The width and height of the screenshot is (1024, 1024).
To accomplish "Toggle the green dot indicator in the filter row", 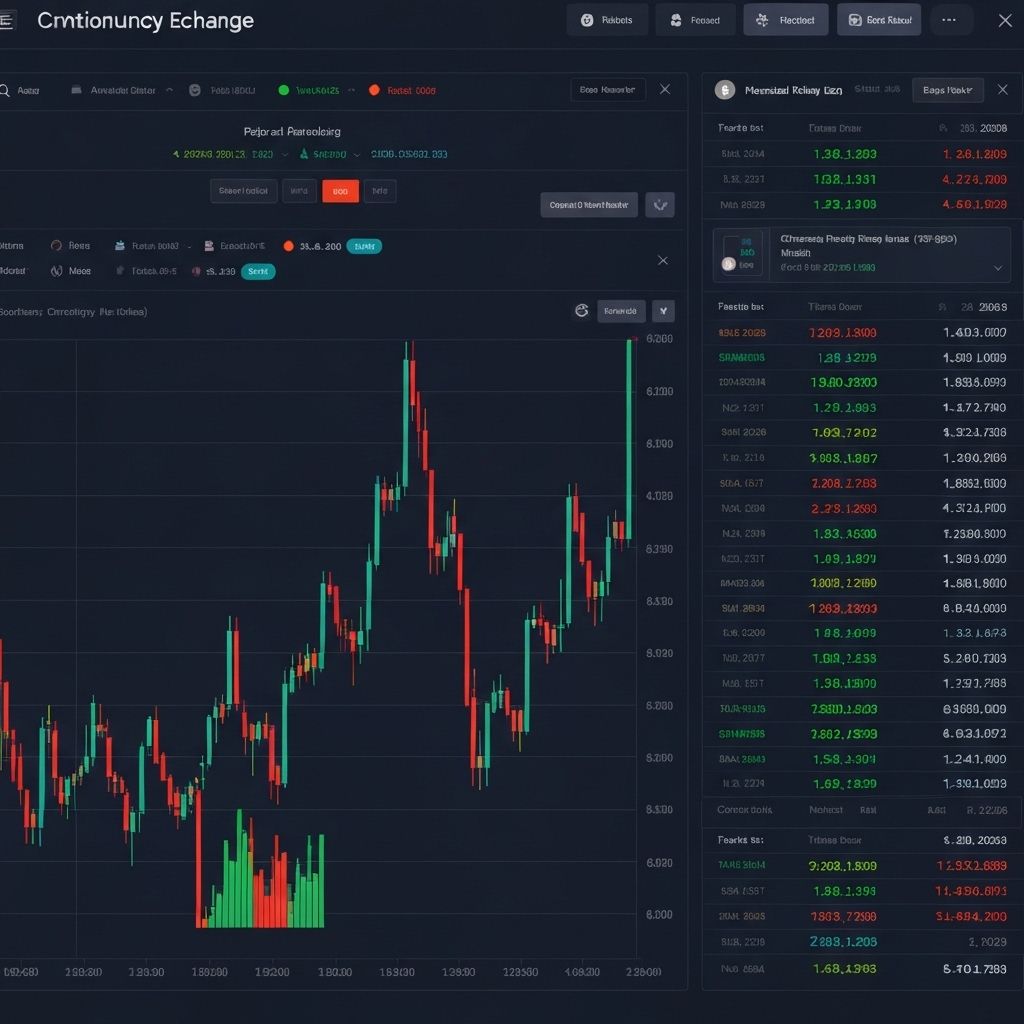I will point(283,90).
